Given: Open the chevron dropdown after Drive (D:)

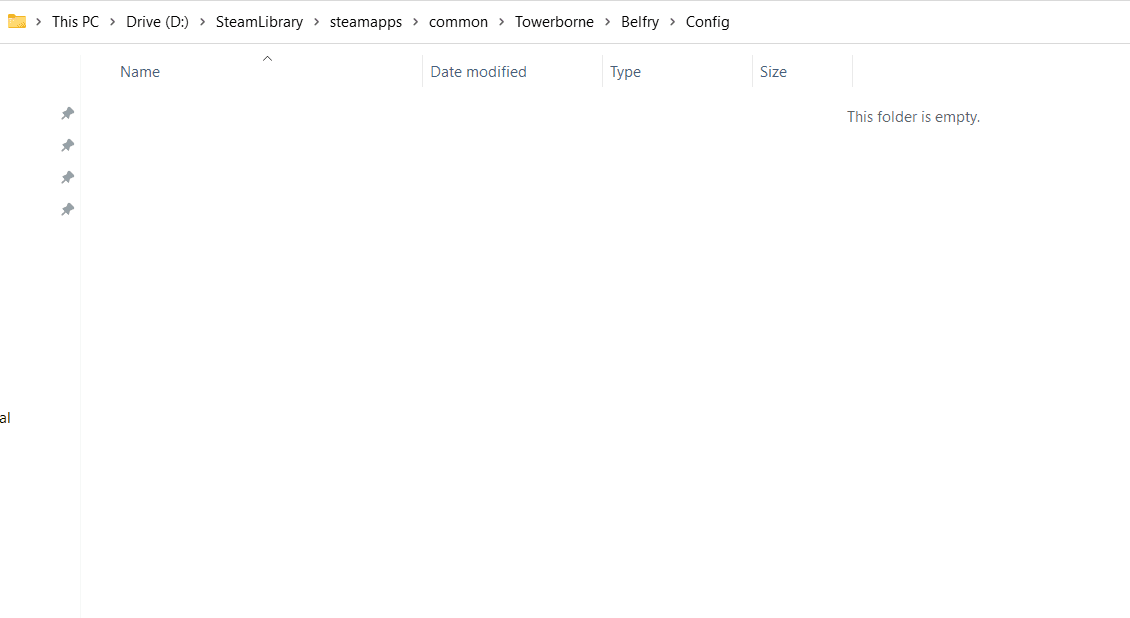Looking at the screenshot, I should (203, 22).
